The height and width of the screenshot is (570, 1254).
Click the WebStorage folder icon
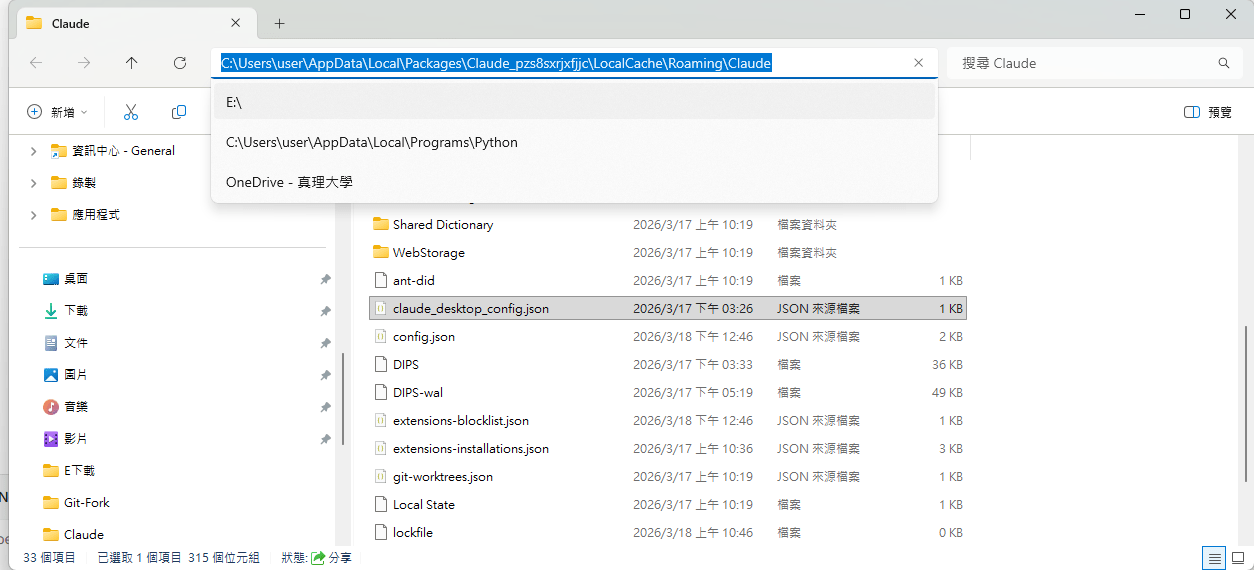pos(380,253)
